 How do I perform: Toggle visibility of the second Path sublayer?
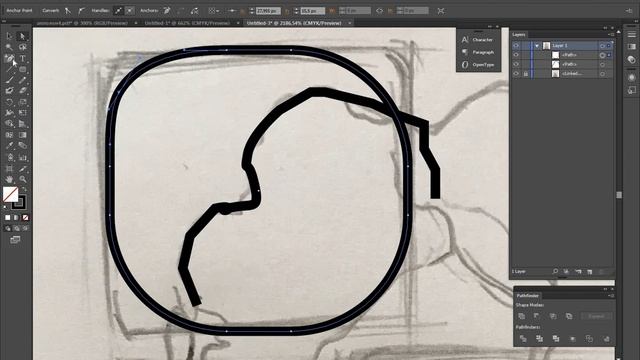pyautogui.click(x=516, y=64)
